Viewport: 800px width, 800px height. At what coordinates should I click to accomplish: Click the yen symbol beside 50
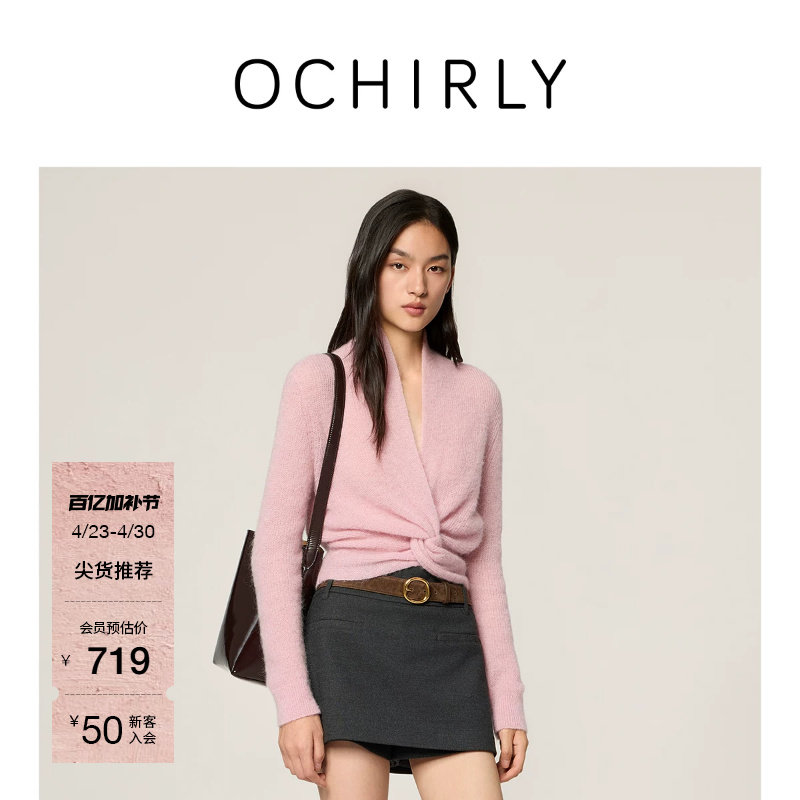[74, 721]
